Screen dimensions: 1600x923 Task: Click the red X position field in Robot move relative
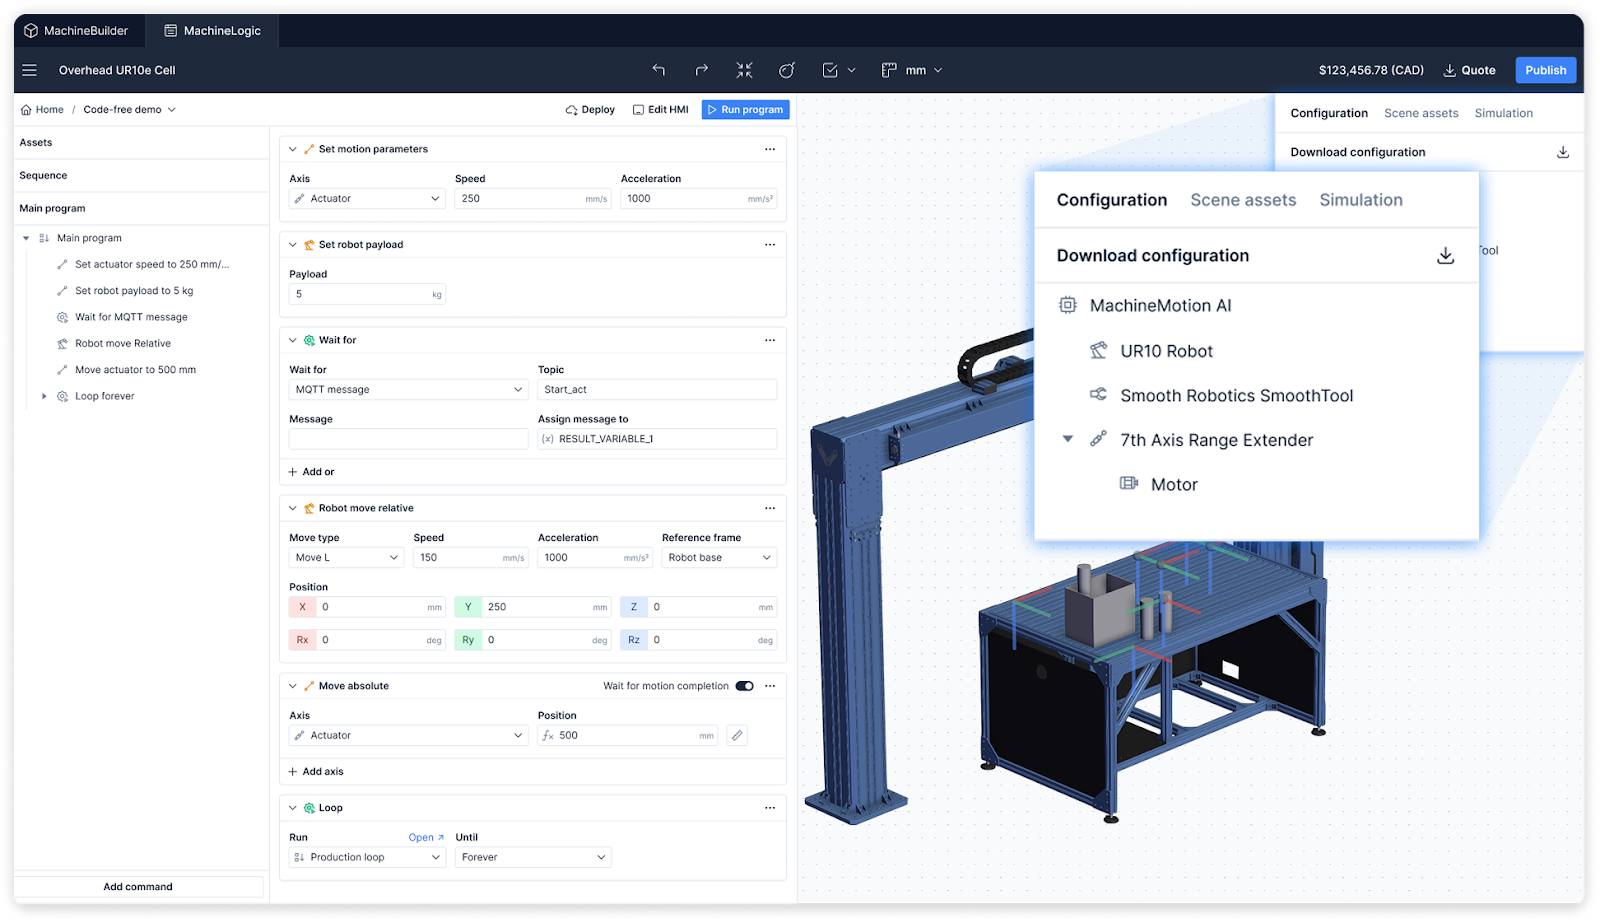pos(365,607)
